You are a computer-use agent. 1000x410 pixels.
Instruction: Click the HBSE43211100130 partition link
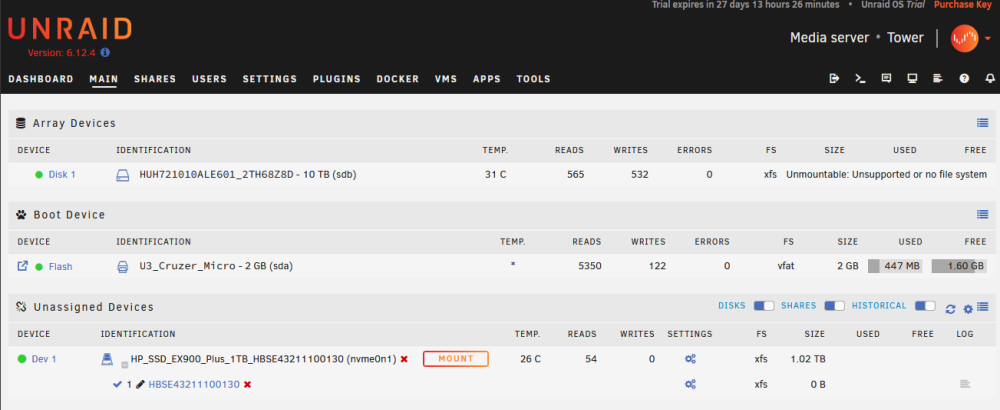point(194,384)
